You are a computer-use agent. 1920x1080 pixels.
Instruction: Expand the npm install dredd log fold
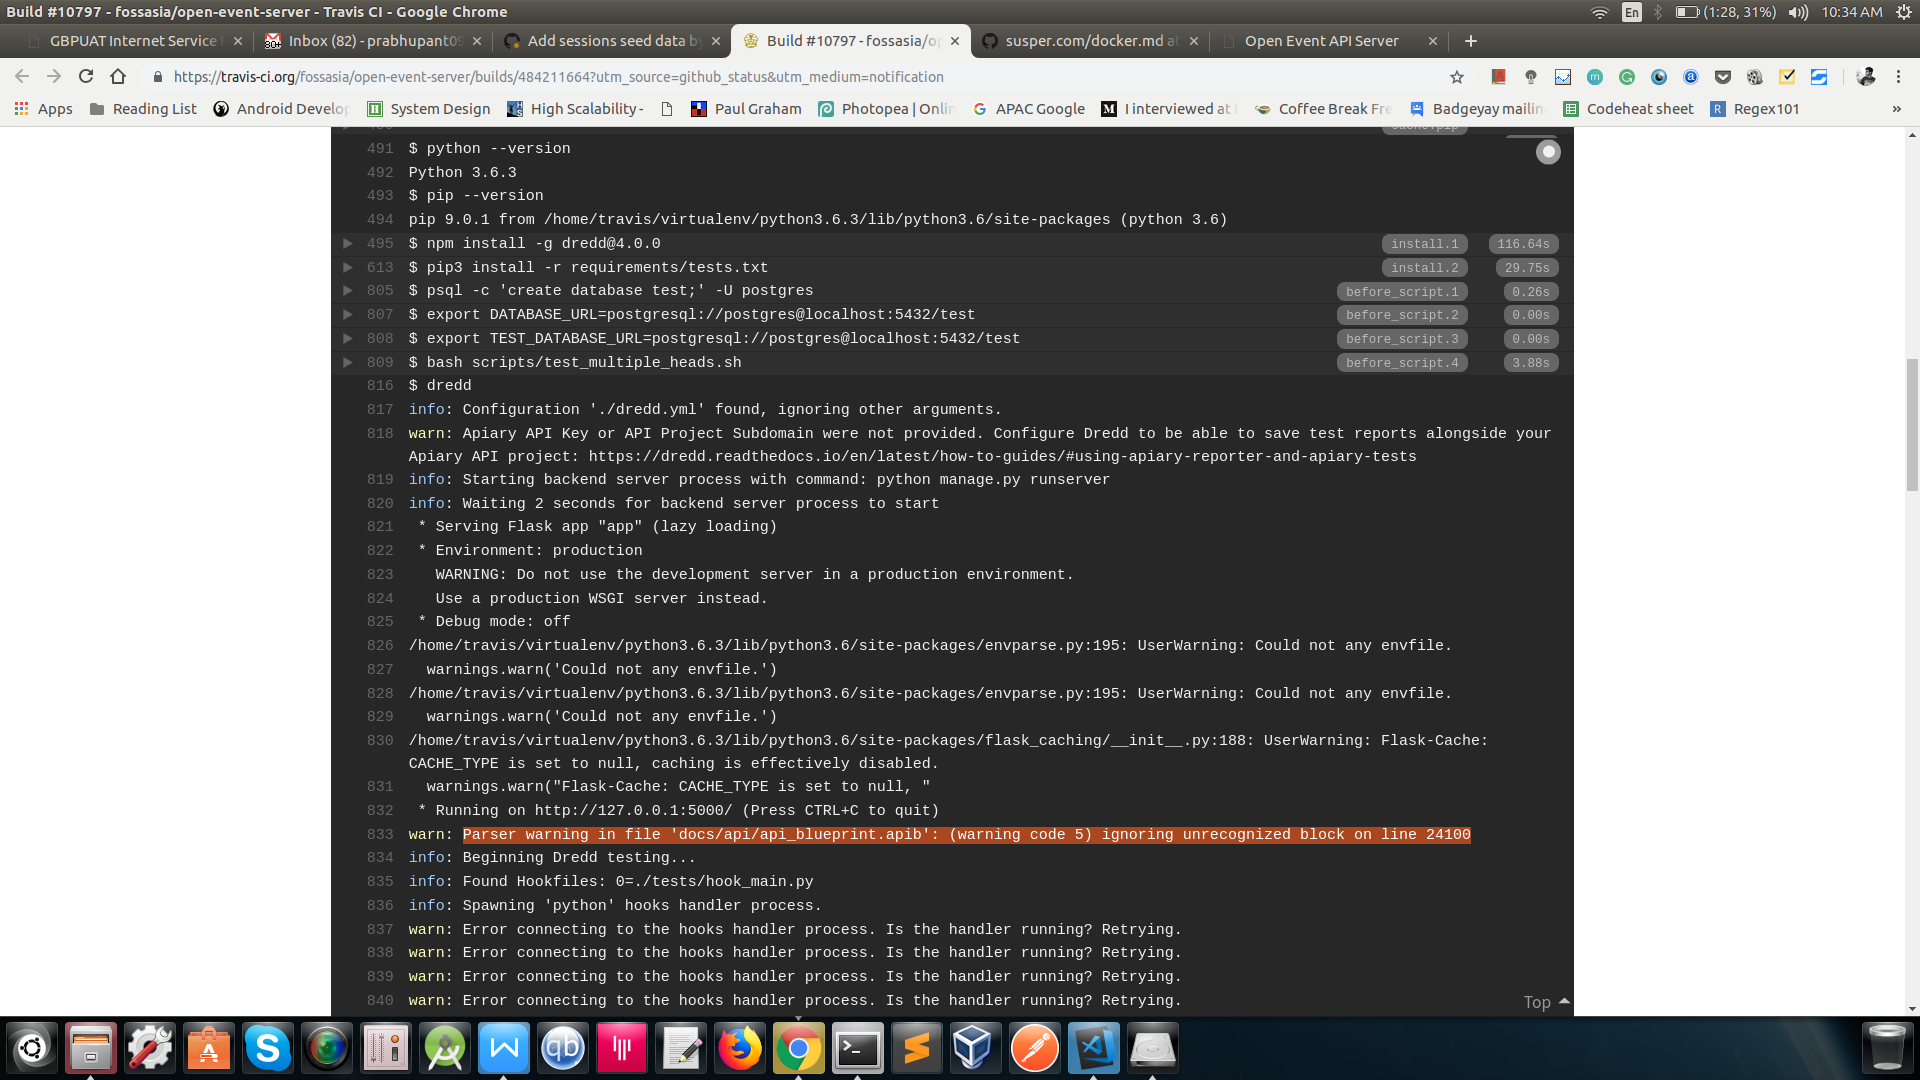pos(347,244)
